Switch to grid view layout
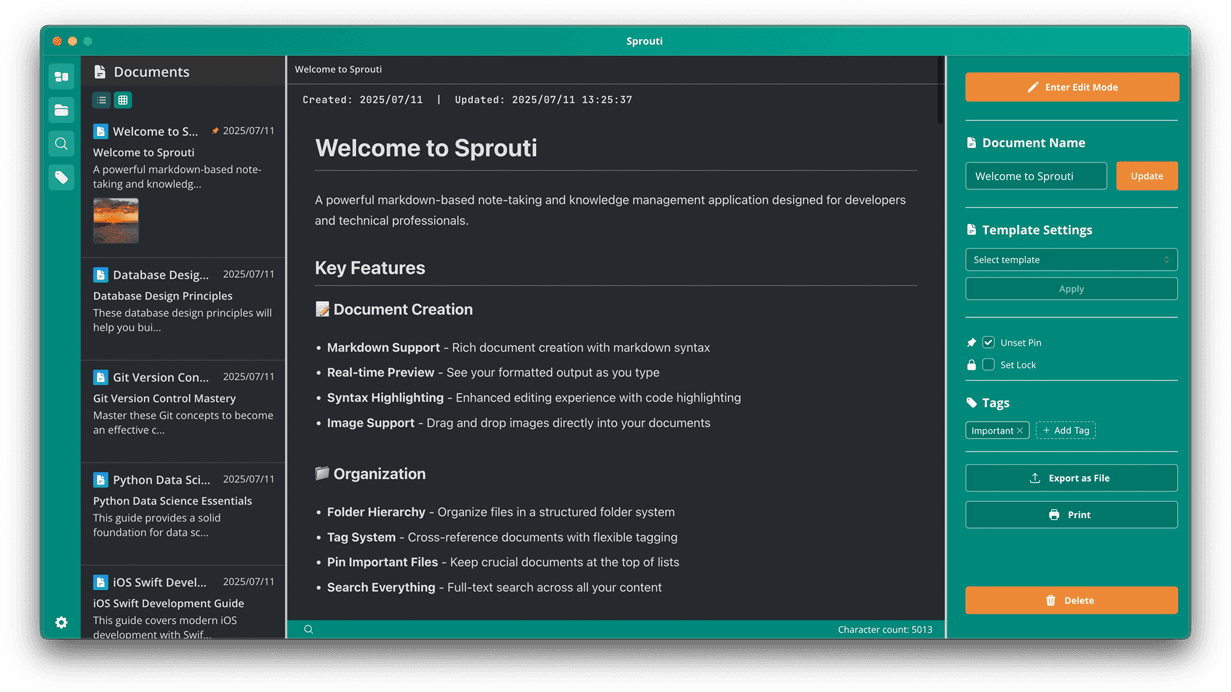1231x692 pixels. [123, 100]
